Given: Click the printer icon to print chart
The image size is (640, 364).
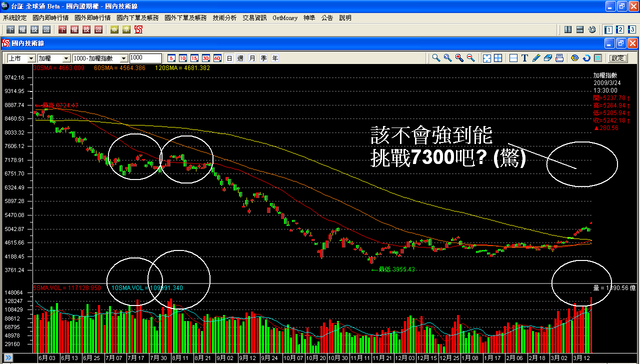Looking at the screenshot, I should tap(559, 58).
